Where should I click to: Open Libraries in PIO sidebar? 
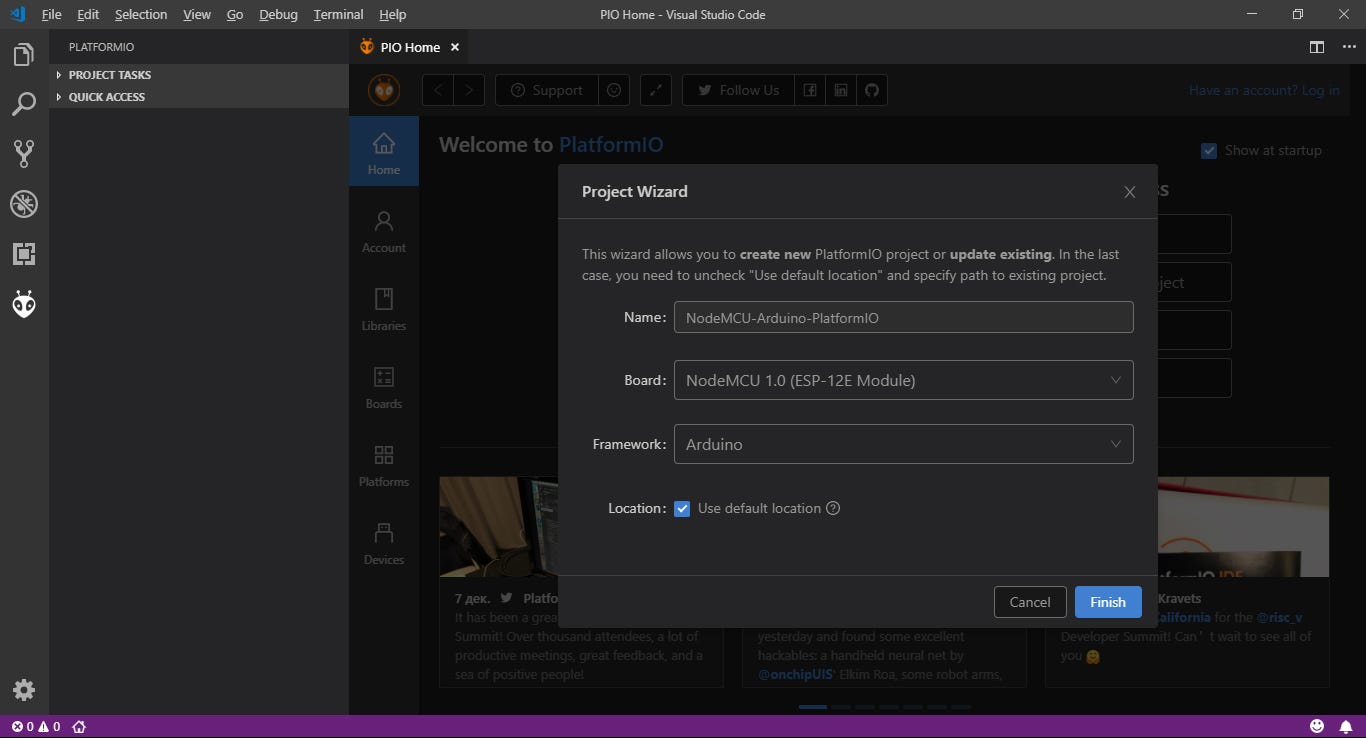384,308
